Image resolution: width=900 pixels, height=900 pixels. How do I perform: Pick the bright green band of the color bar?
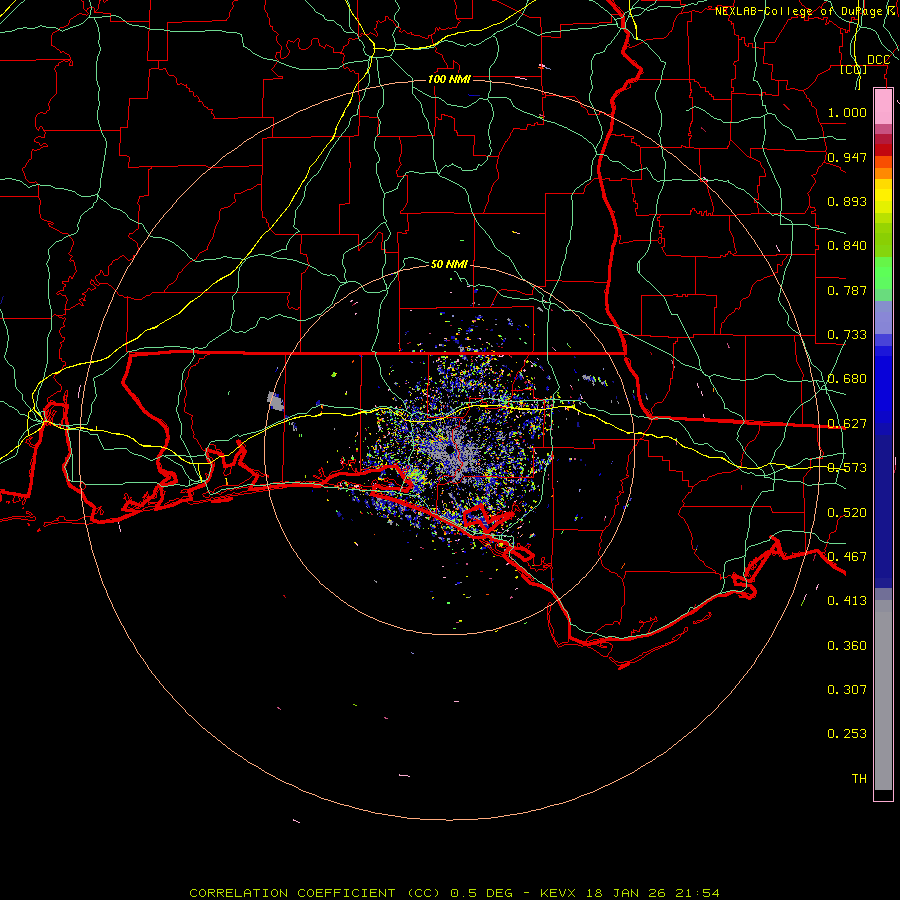click(883, 273)
